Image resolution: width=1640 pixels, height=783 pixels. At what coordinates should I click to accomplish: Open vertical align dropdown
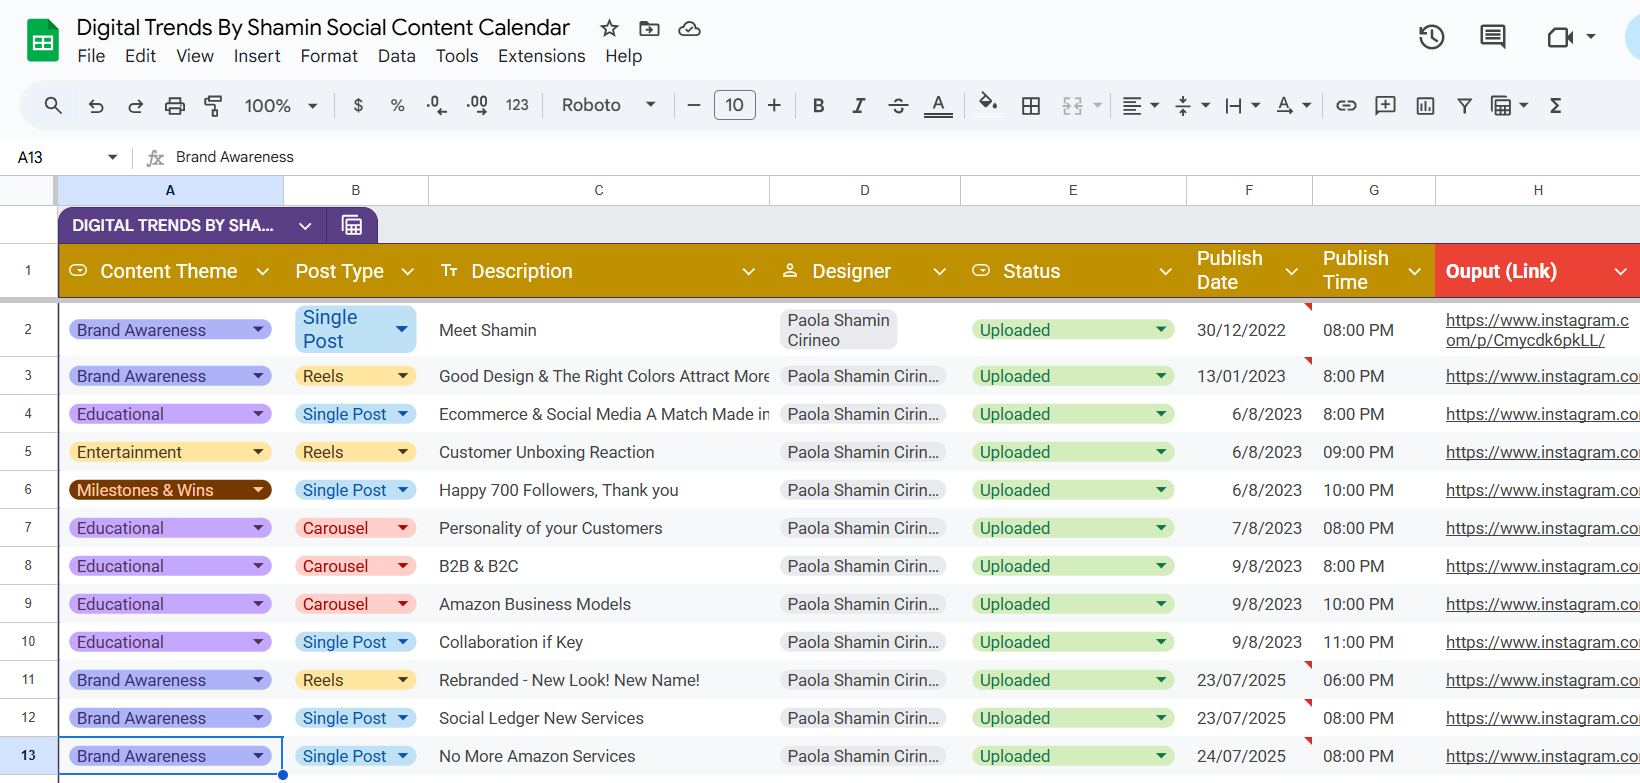(1192, 105)
